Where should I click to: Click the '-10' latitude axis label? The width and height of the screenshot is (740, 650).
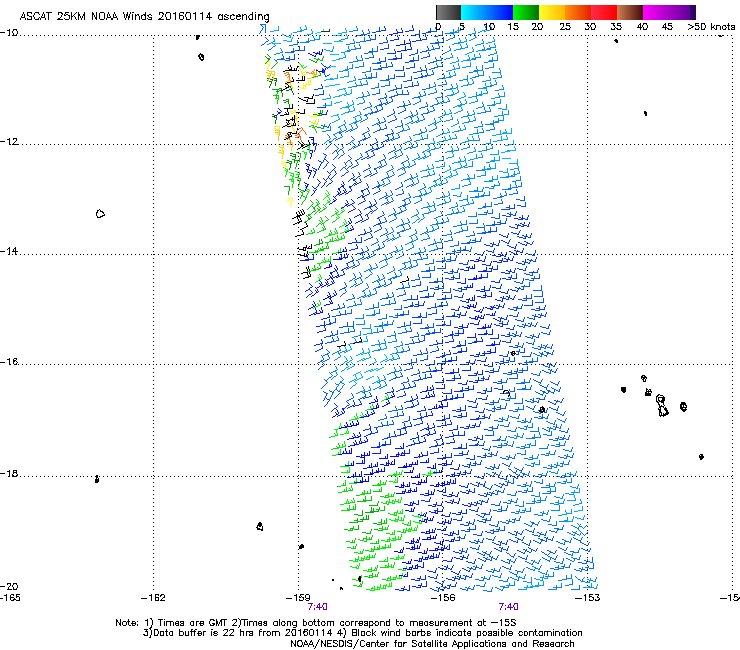(9, 33)
